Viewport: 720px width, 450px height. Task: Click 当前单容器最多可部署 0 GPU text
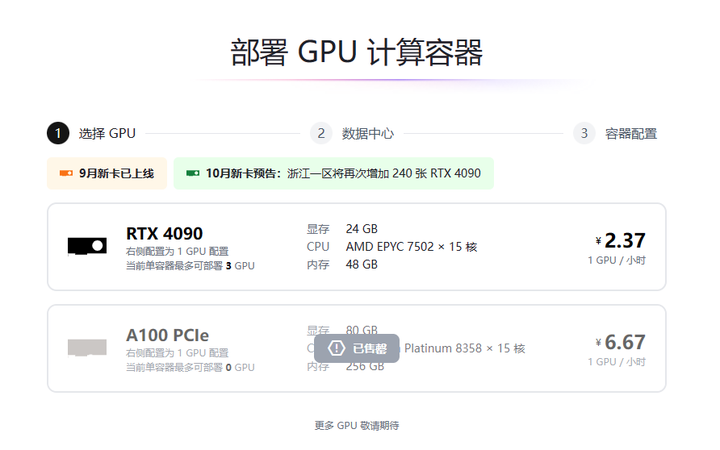tap(190, 367)
